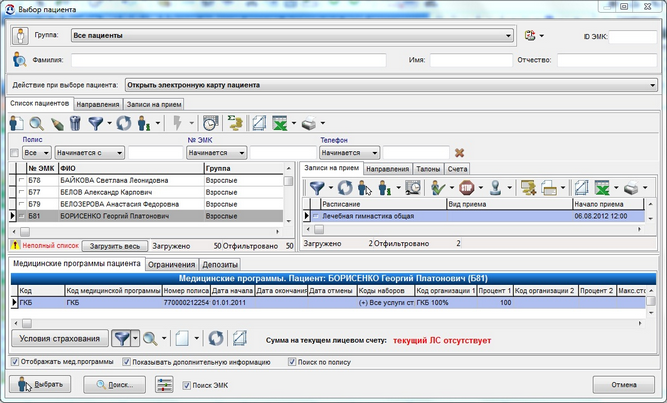This screenshot has width=667, height=403.
Task: Click the refresh icon in medical programs toolbar
Action: point(216,339)
